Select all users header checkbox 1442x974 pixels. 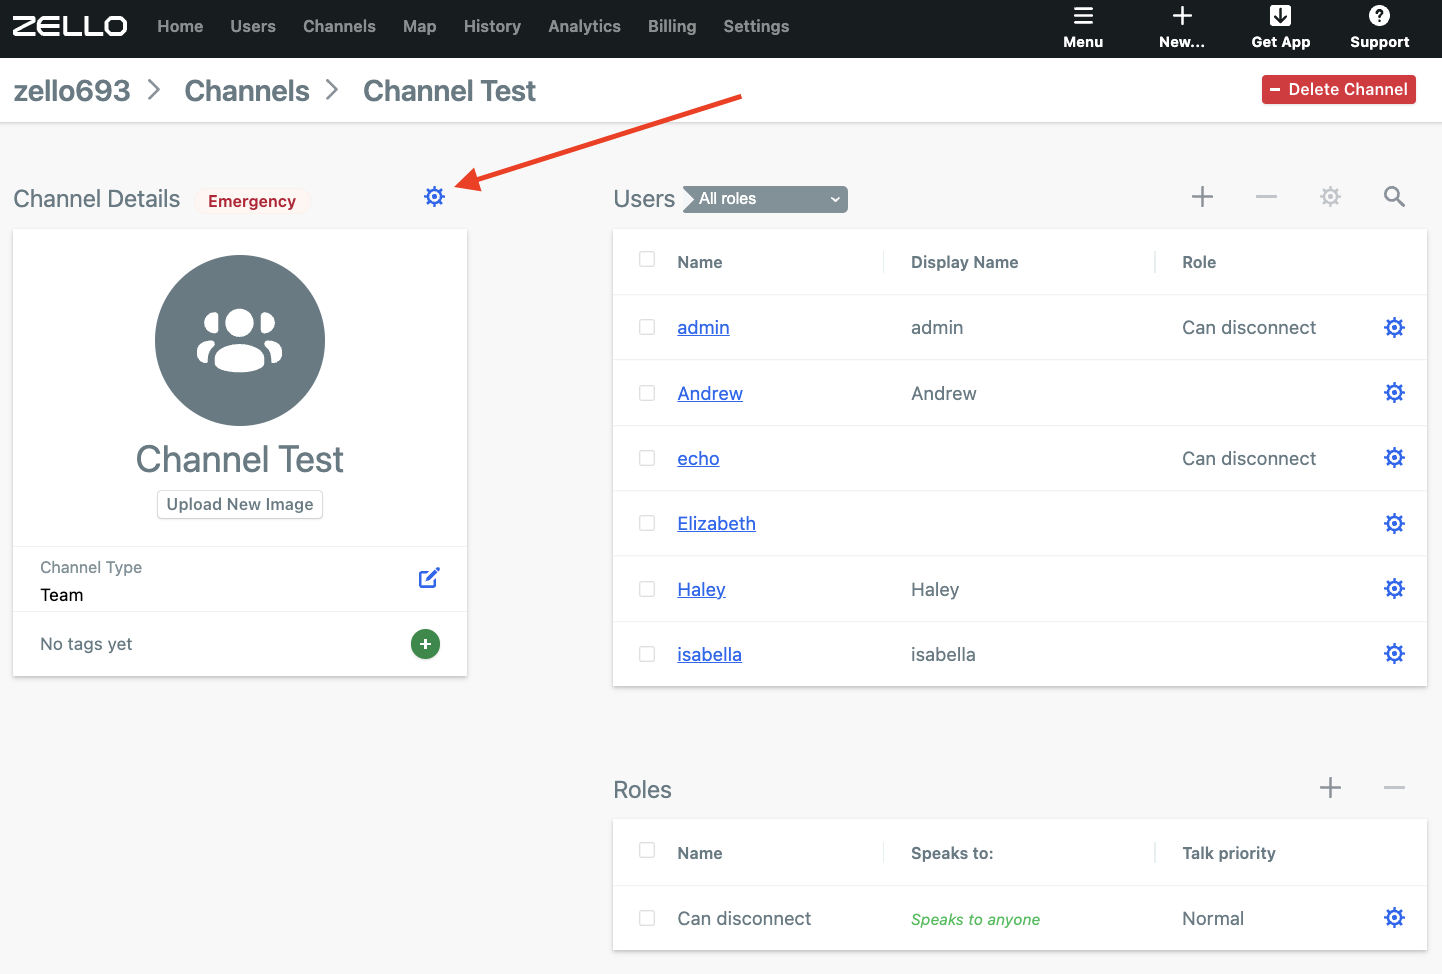pos(647,260)
